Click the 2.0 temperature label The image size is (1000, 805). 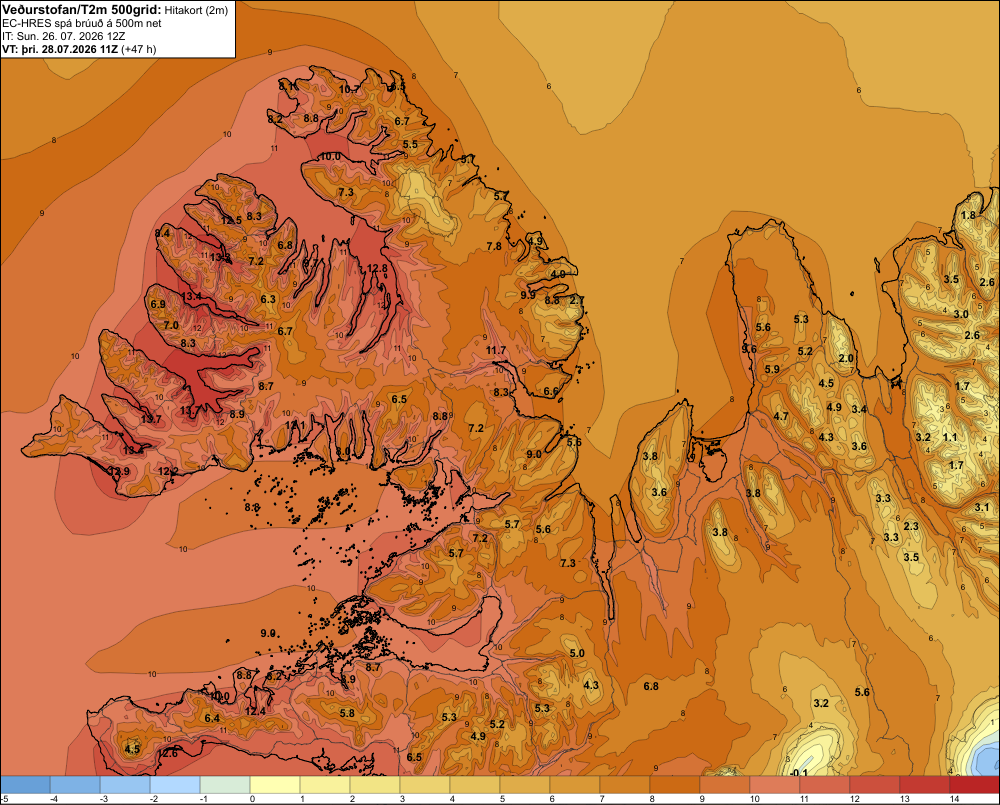(x=846, y=358)
